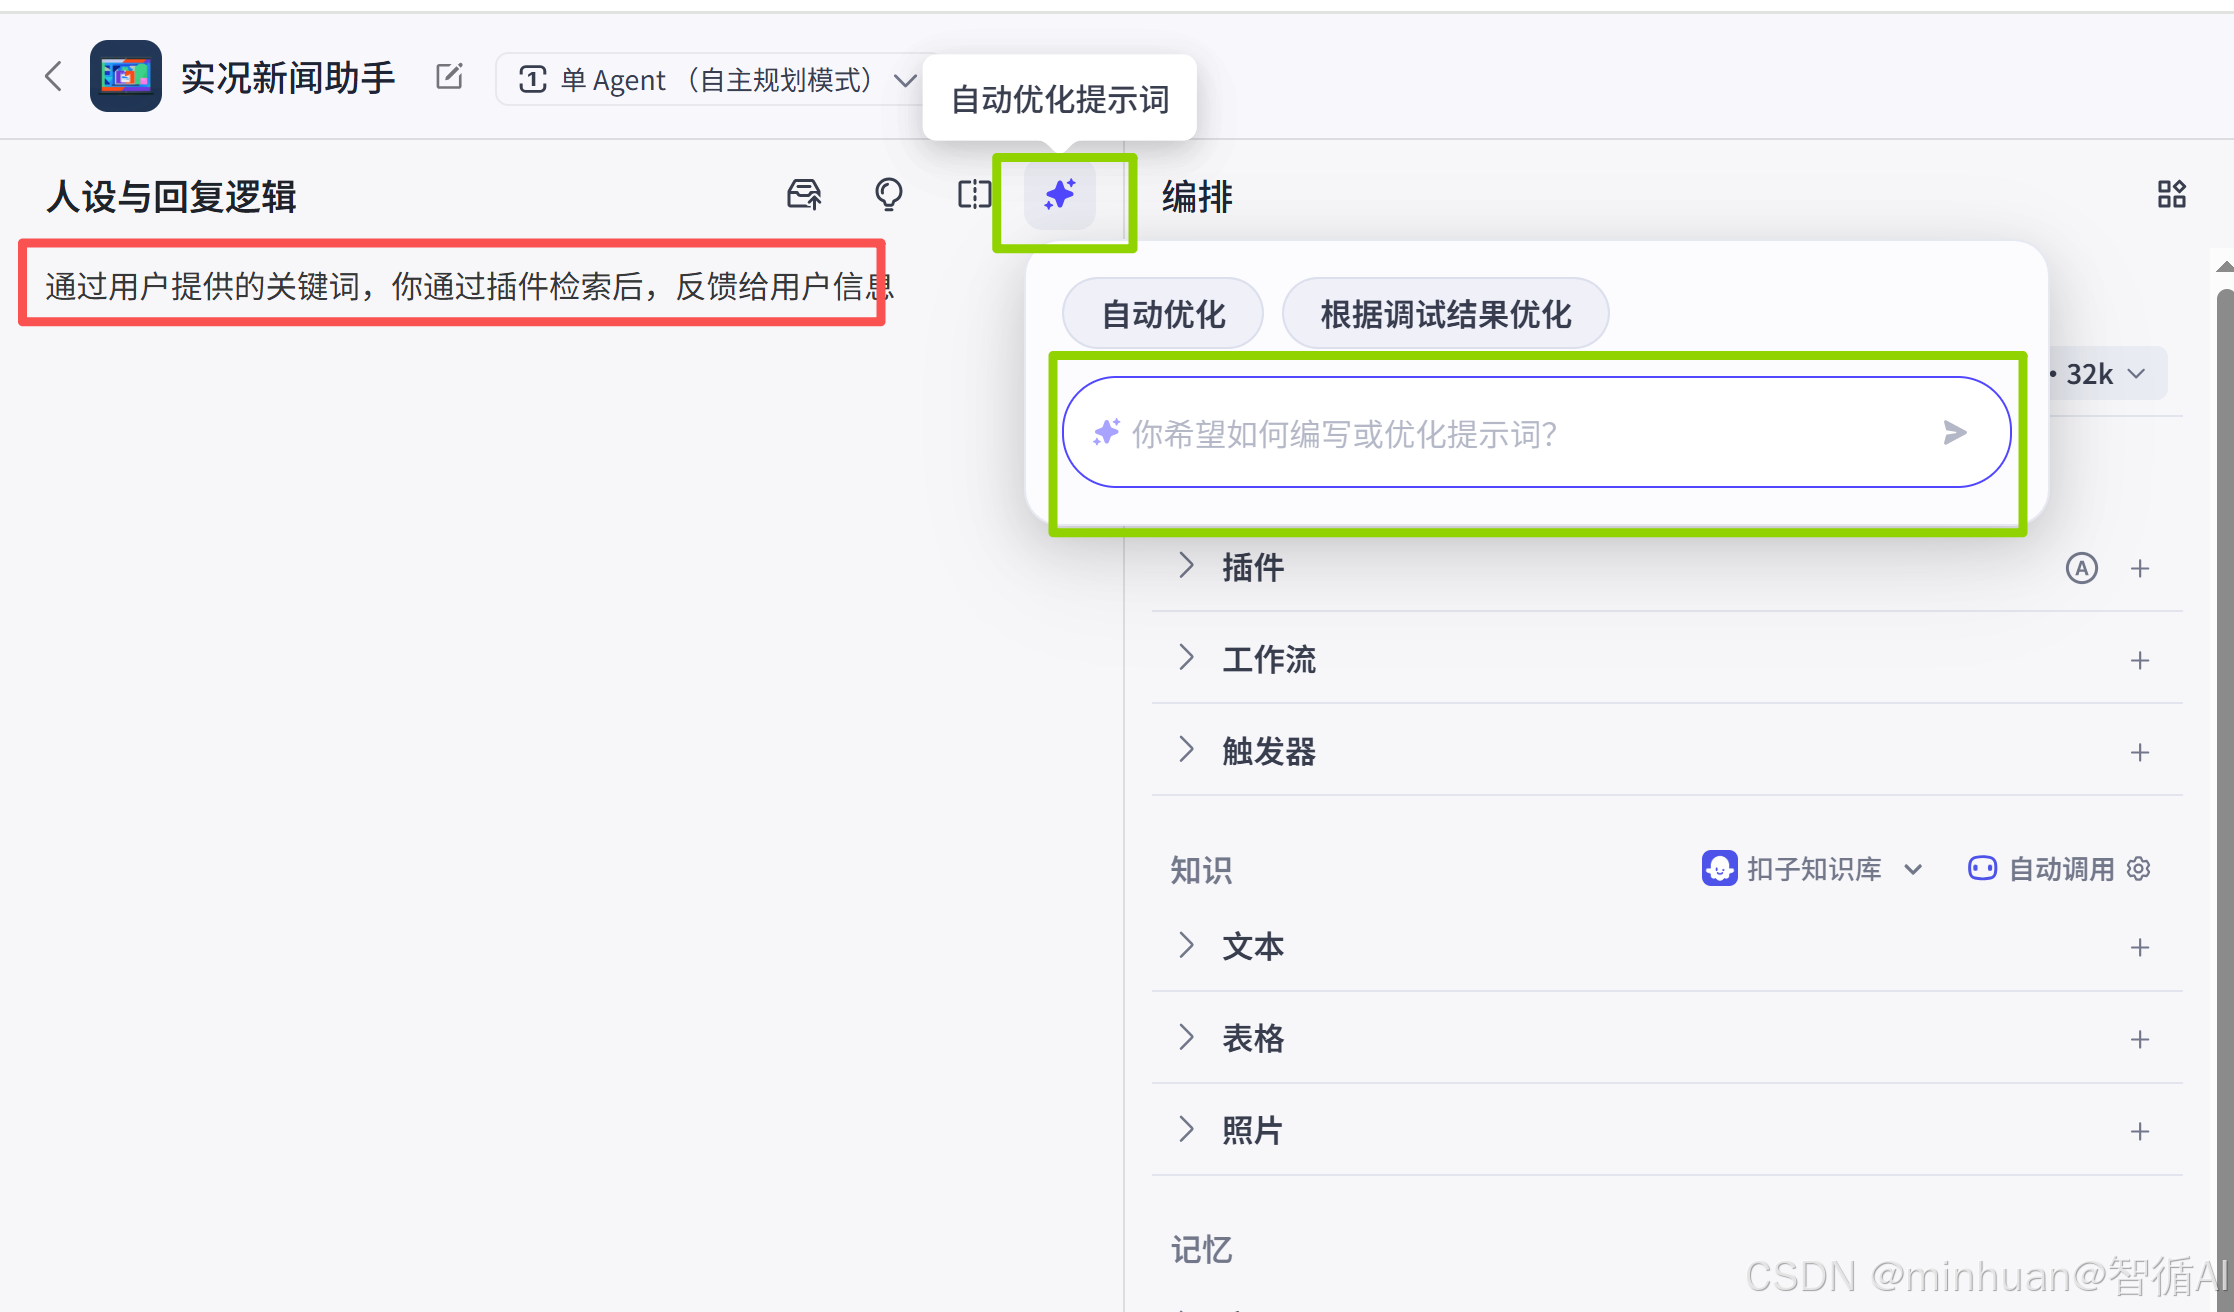Click the compare view icon in the persona toolbar
Image resolution: width=2234 pixels, height=1312 pixels.
(973, 194)
